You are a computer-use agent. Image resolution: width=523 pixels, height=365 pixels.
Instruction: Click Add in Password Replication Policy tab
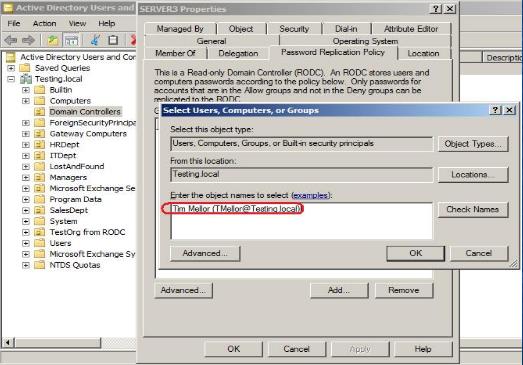(x=339, y=290)
